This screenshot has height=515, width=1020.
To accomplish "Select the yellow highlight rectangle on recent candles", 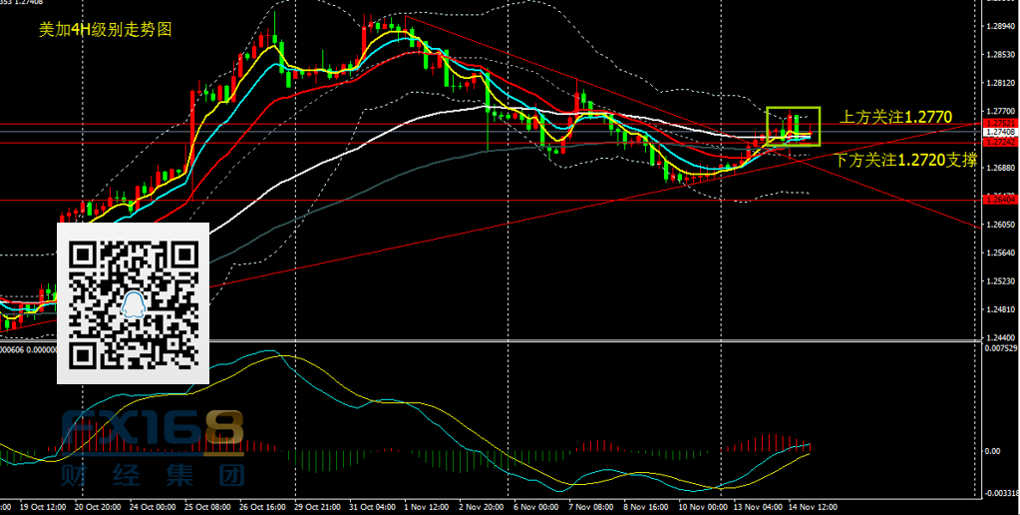I will point(793,126).
